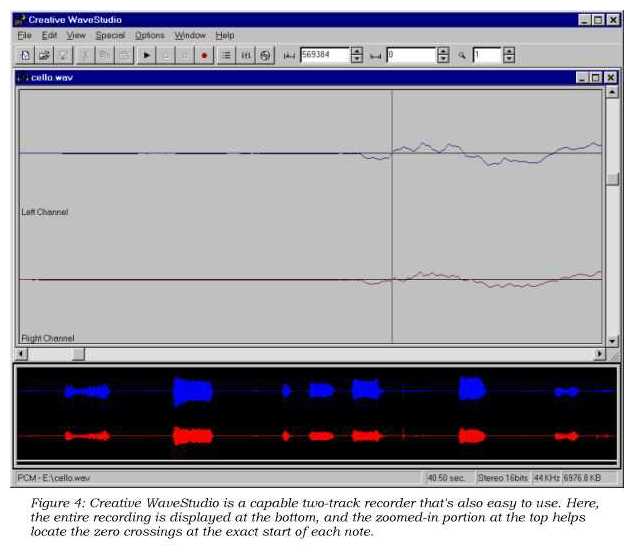Click the selection length icon beside the 0 field
Image resolution: width=634 pixels, height=556 pixels.
(376, 56)
